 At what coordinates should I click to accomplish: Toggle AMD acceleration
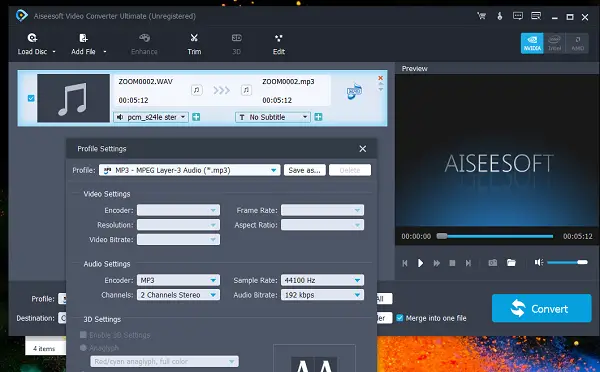[577, 43]
